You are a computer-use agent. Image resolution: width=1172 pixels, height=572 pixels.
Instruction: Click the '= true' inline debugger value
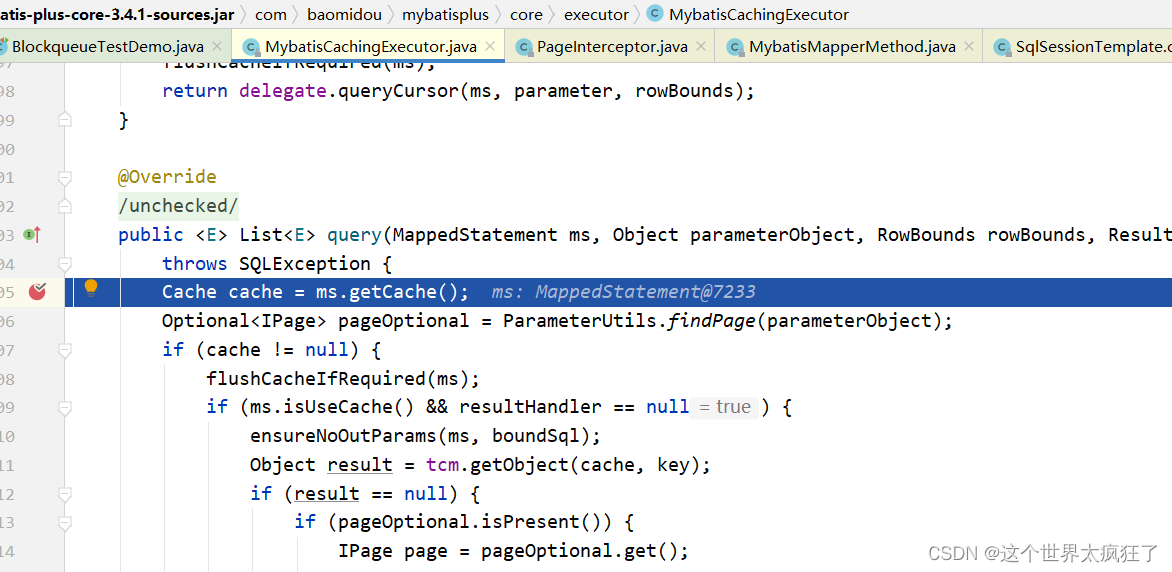[724, 408]
